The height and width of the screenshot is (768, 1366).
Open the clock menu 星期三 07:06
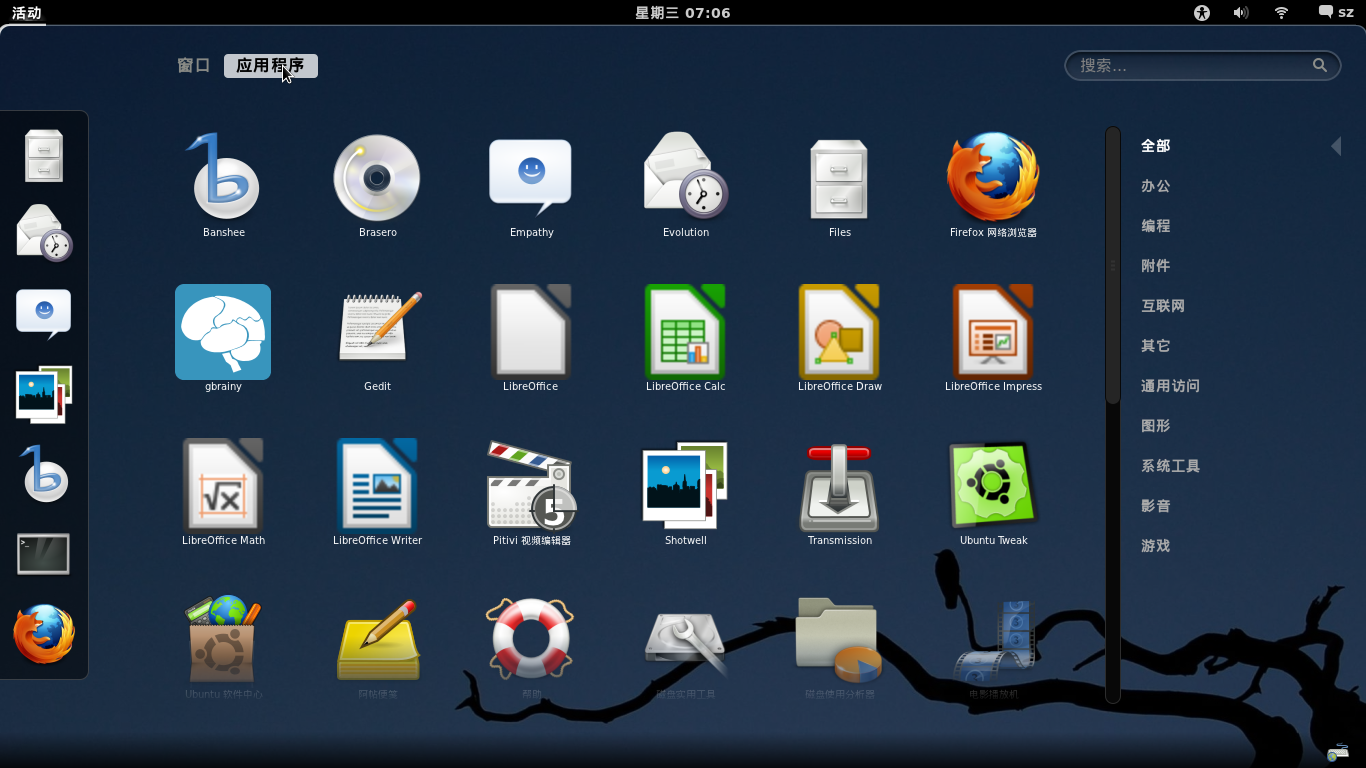683,13
